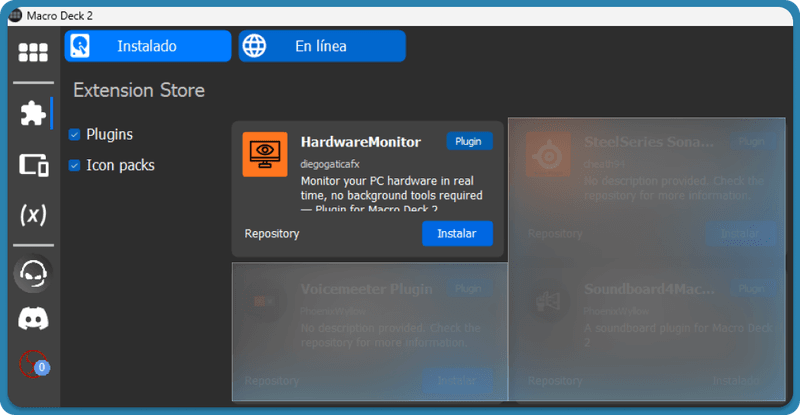
Task: Click the notifications icon with 0 badge
Action: click(x=34, y=364)
